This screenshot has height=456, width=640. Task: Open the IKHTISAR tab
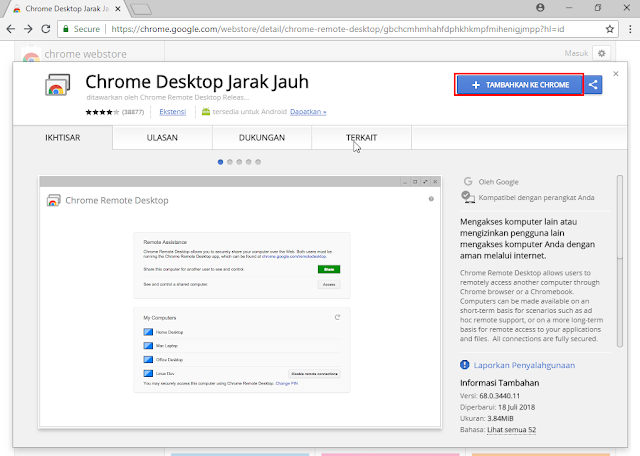[x=62, y=138]
